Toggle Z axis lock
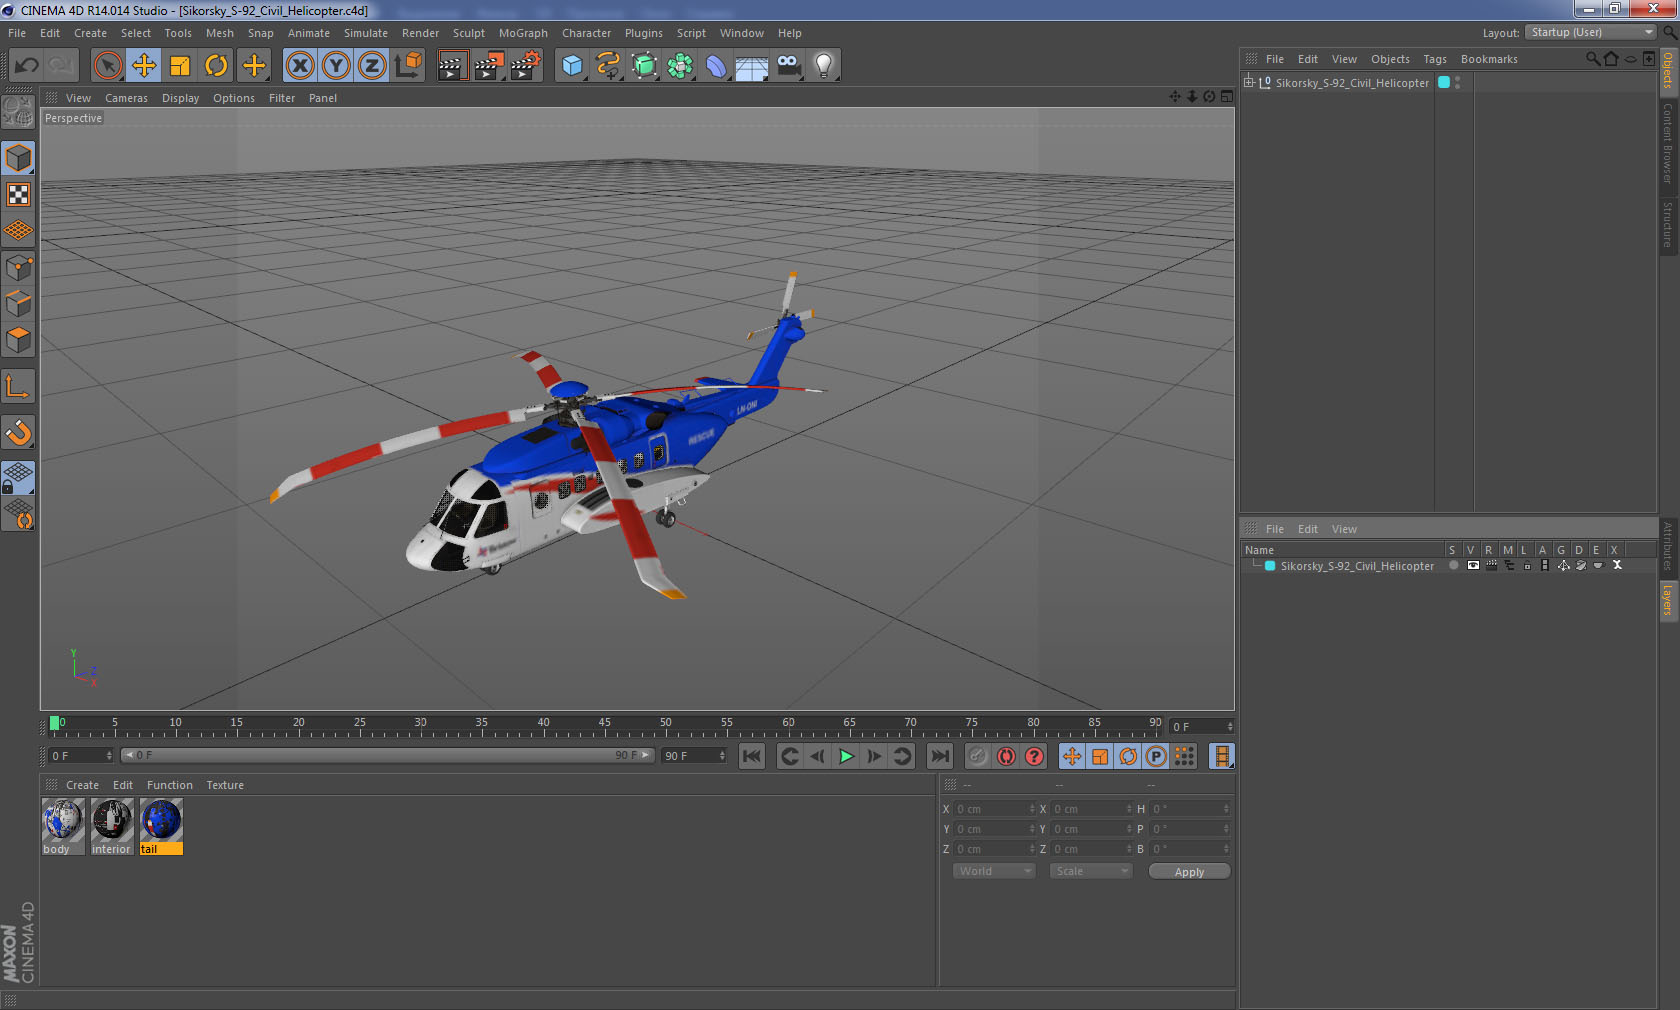This screenshot has height=1010, width=1680. point(372,66)
